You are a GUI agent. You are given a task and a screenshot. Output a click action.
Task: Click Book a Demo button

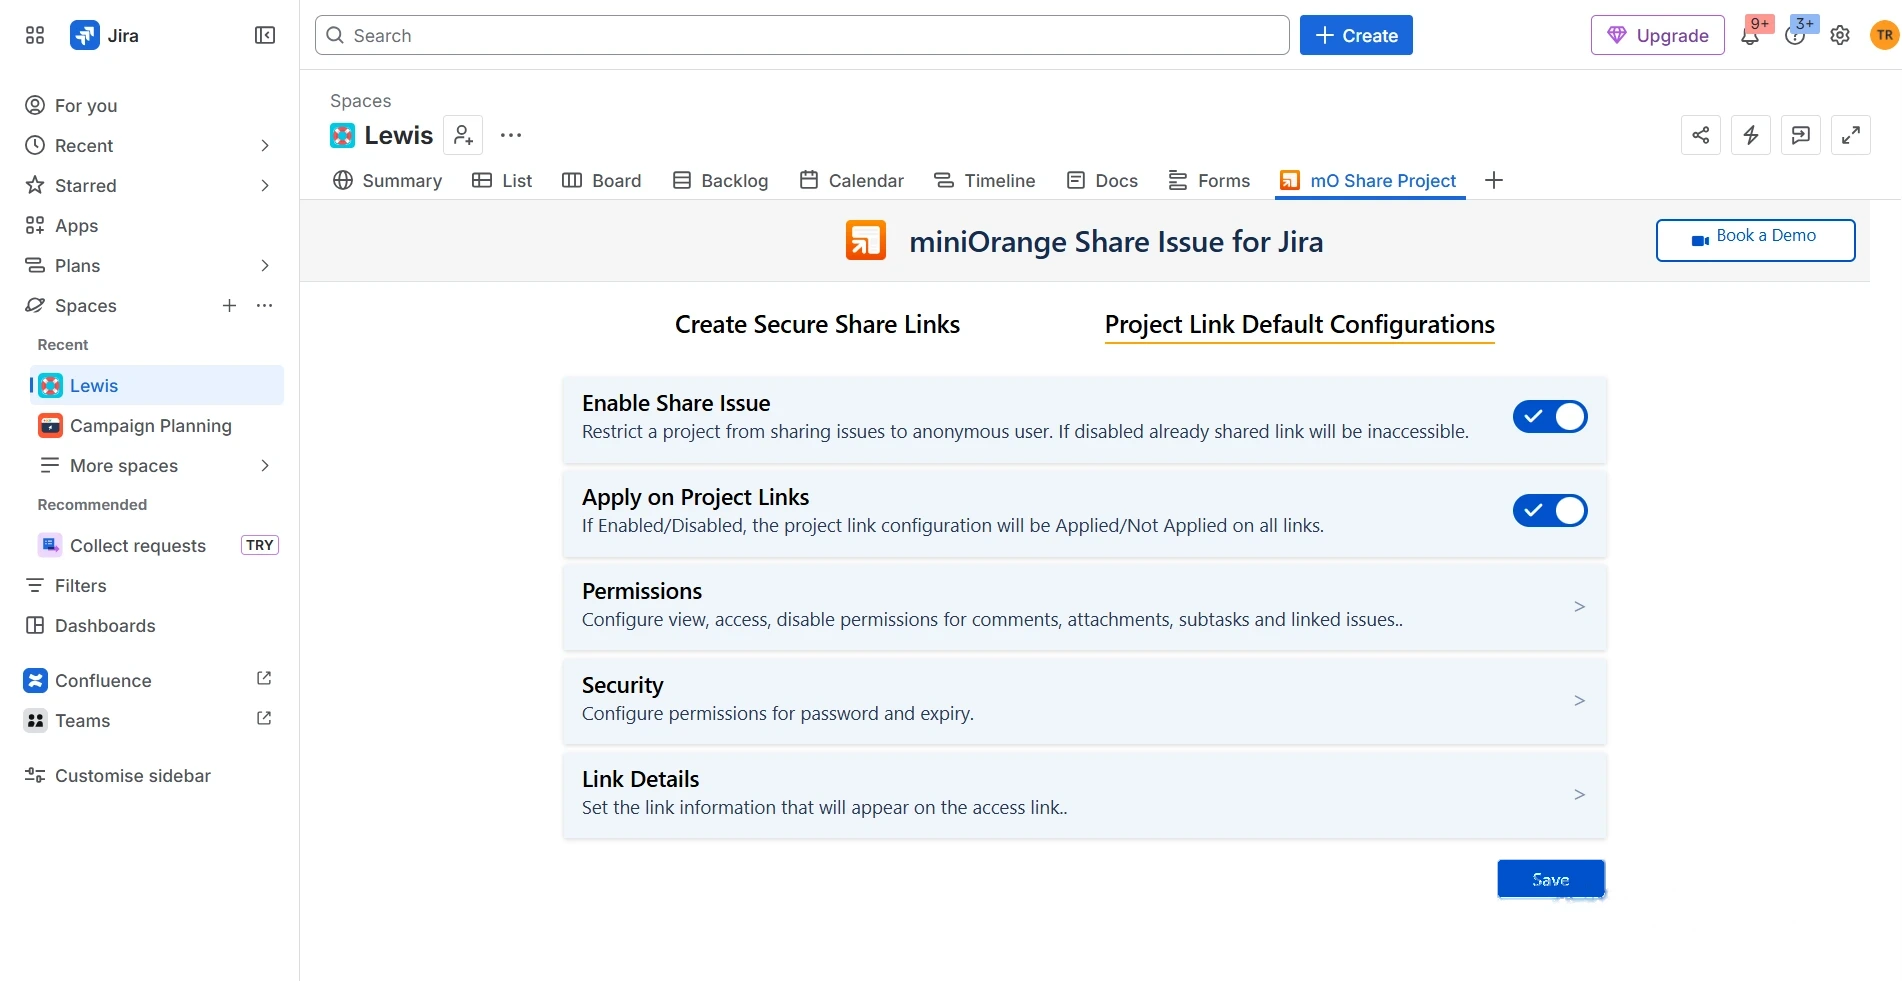coord(1755,240)
